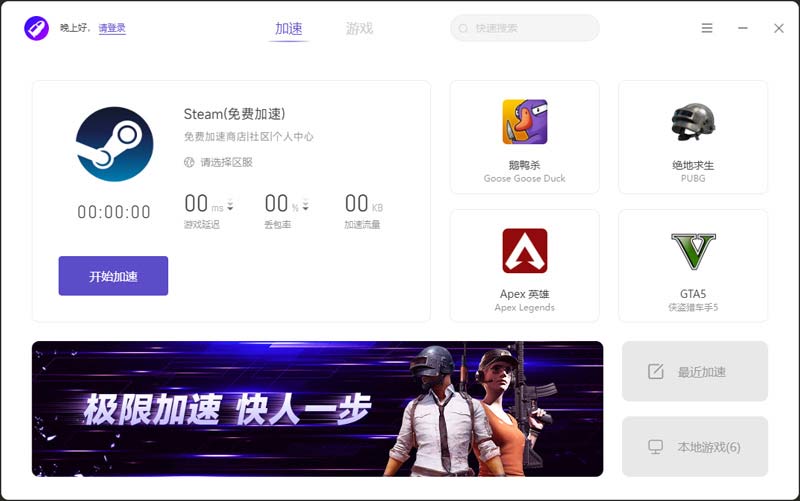
Task: Open the 本地游戏(6) button
Action: point(695,446)
